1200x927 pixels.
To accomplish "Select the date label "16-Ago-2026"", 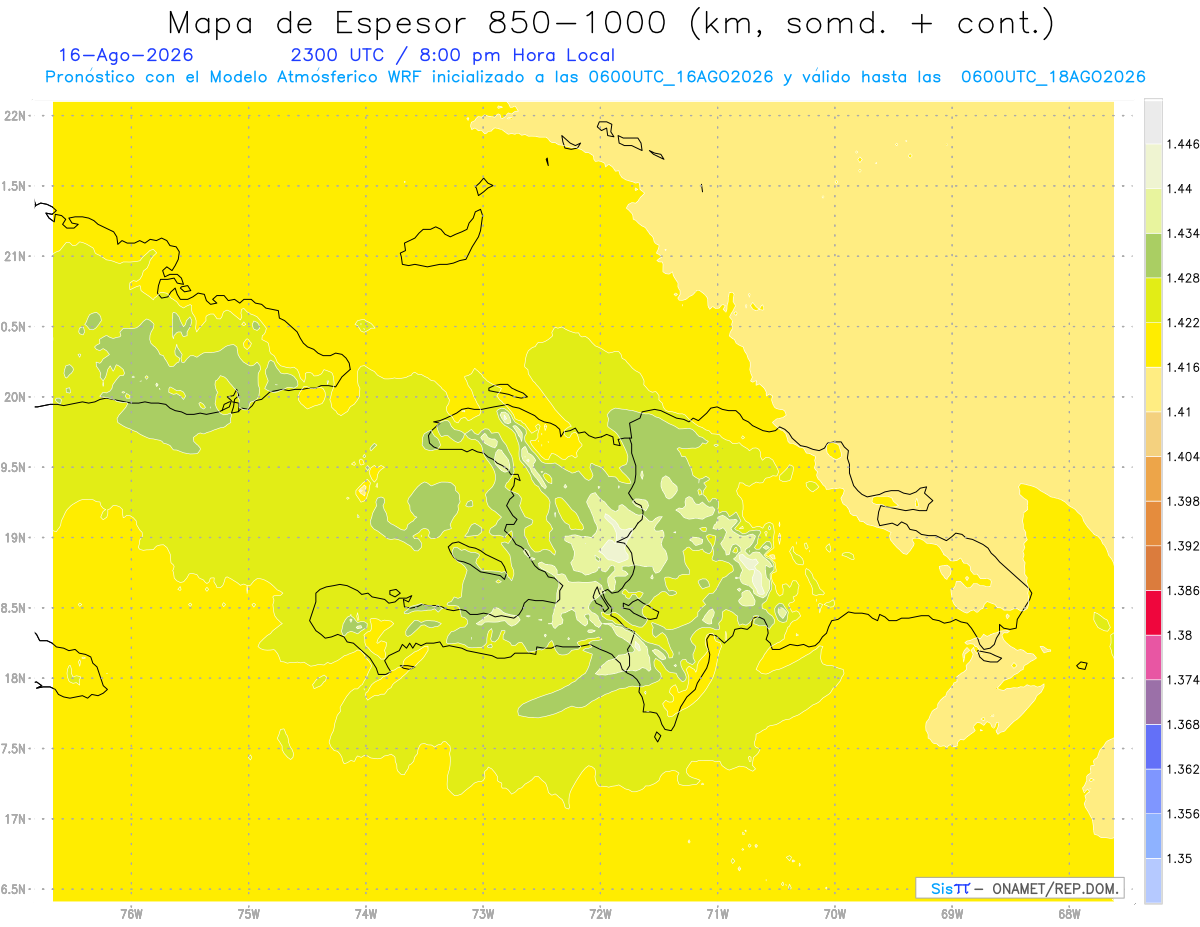I will (x=126, y=56).
